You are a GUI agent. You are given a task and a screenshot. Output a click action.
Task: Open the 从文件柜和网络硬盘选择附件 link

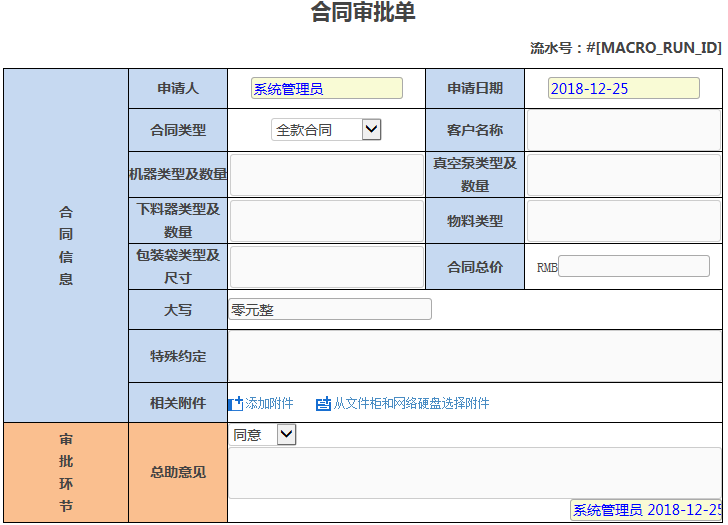click(x=411, y=403)
